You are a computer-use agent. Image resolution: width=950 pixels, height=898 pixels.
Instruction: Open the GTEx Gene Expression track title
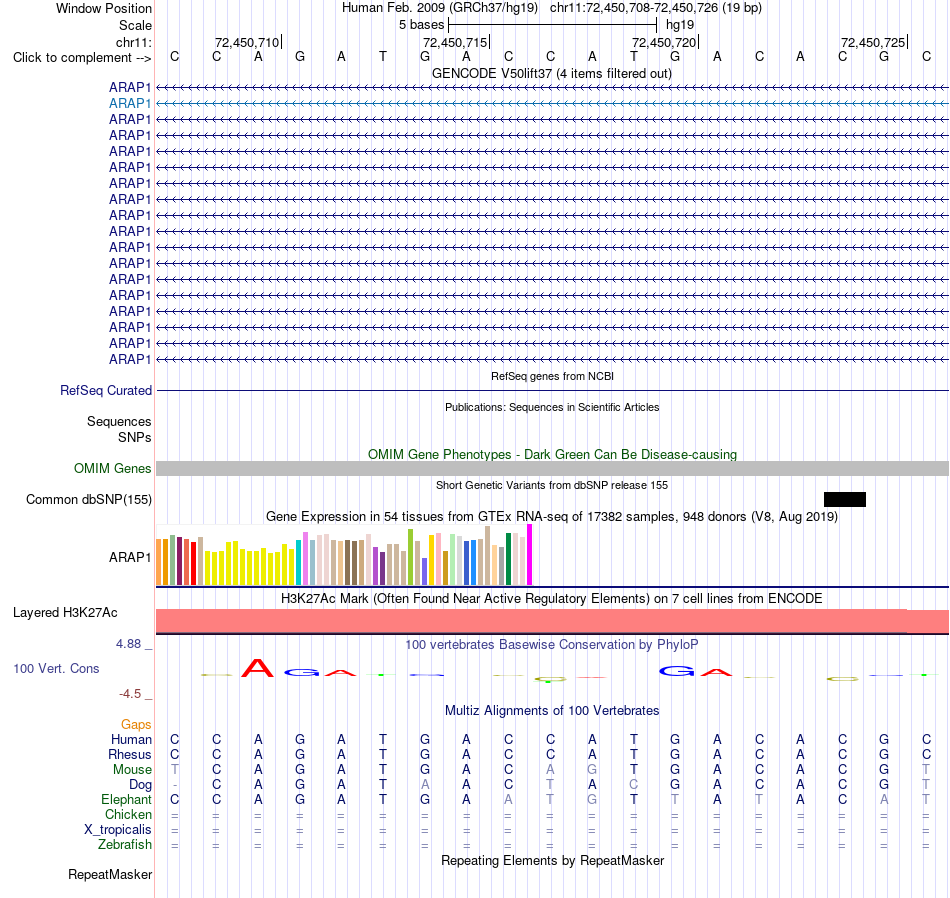point(552,516)
